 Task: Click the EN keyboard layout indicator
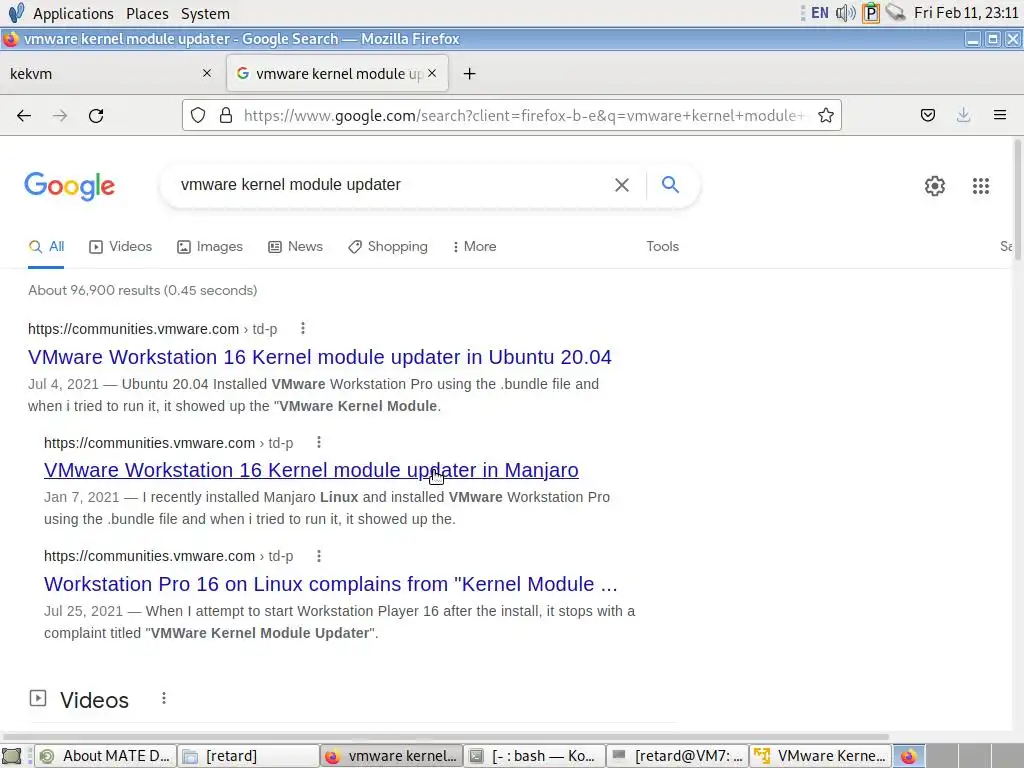[820, 13]
